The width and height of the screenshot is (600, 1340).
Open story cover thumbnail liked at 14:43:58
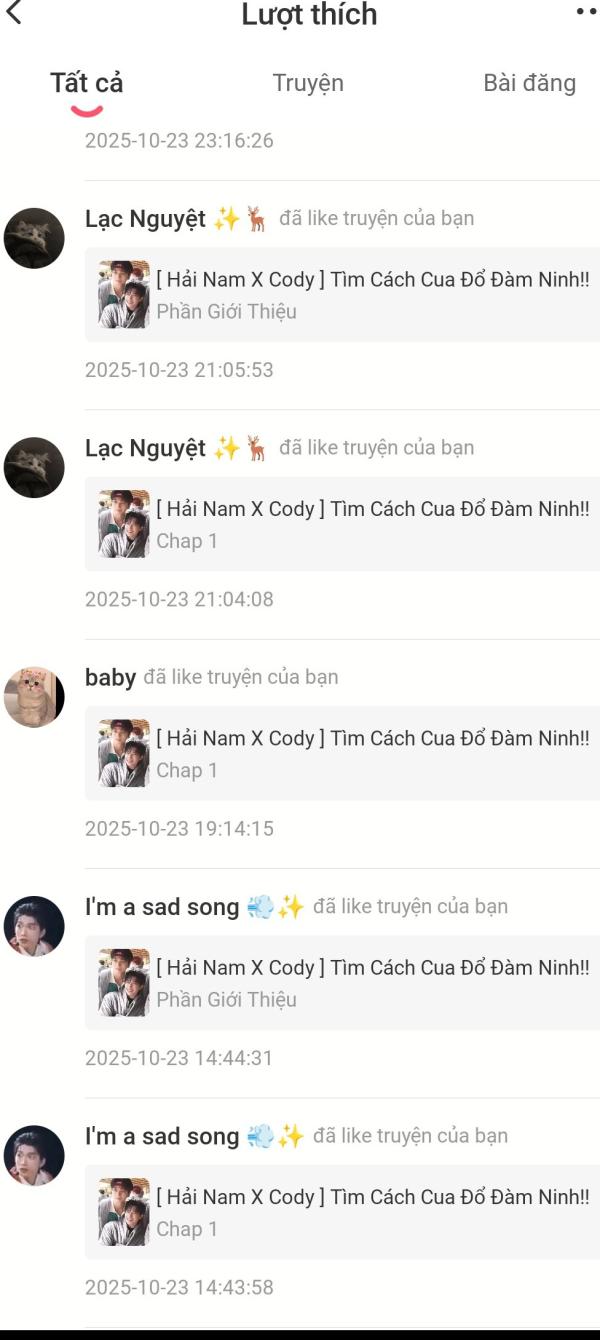124,1212
